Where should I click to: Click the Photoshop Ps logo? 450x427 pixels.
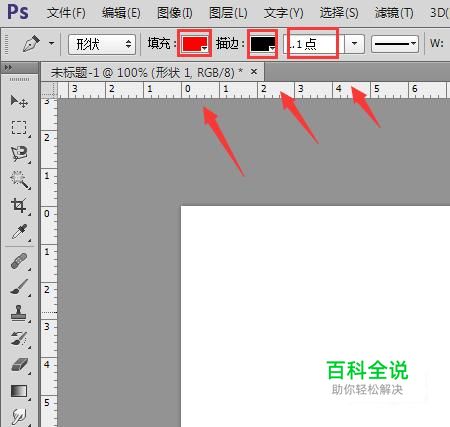pyautogui.click(x=18, y=12)
